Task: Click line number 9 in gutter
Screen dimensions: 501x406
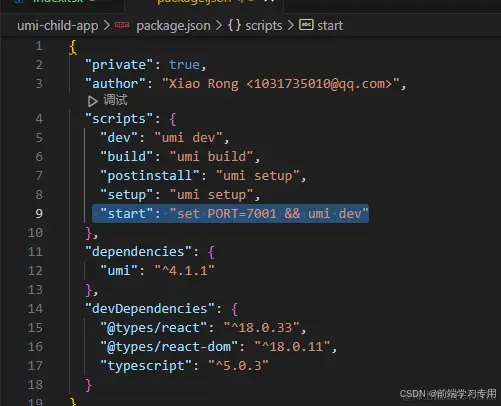Action: [x=39, y=214]
